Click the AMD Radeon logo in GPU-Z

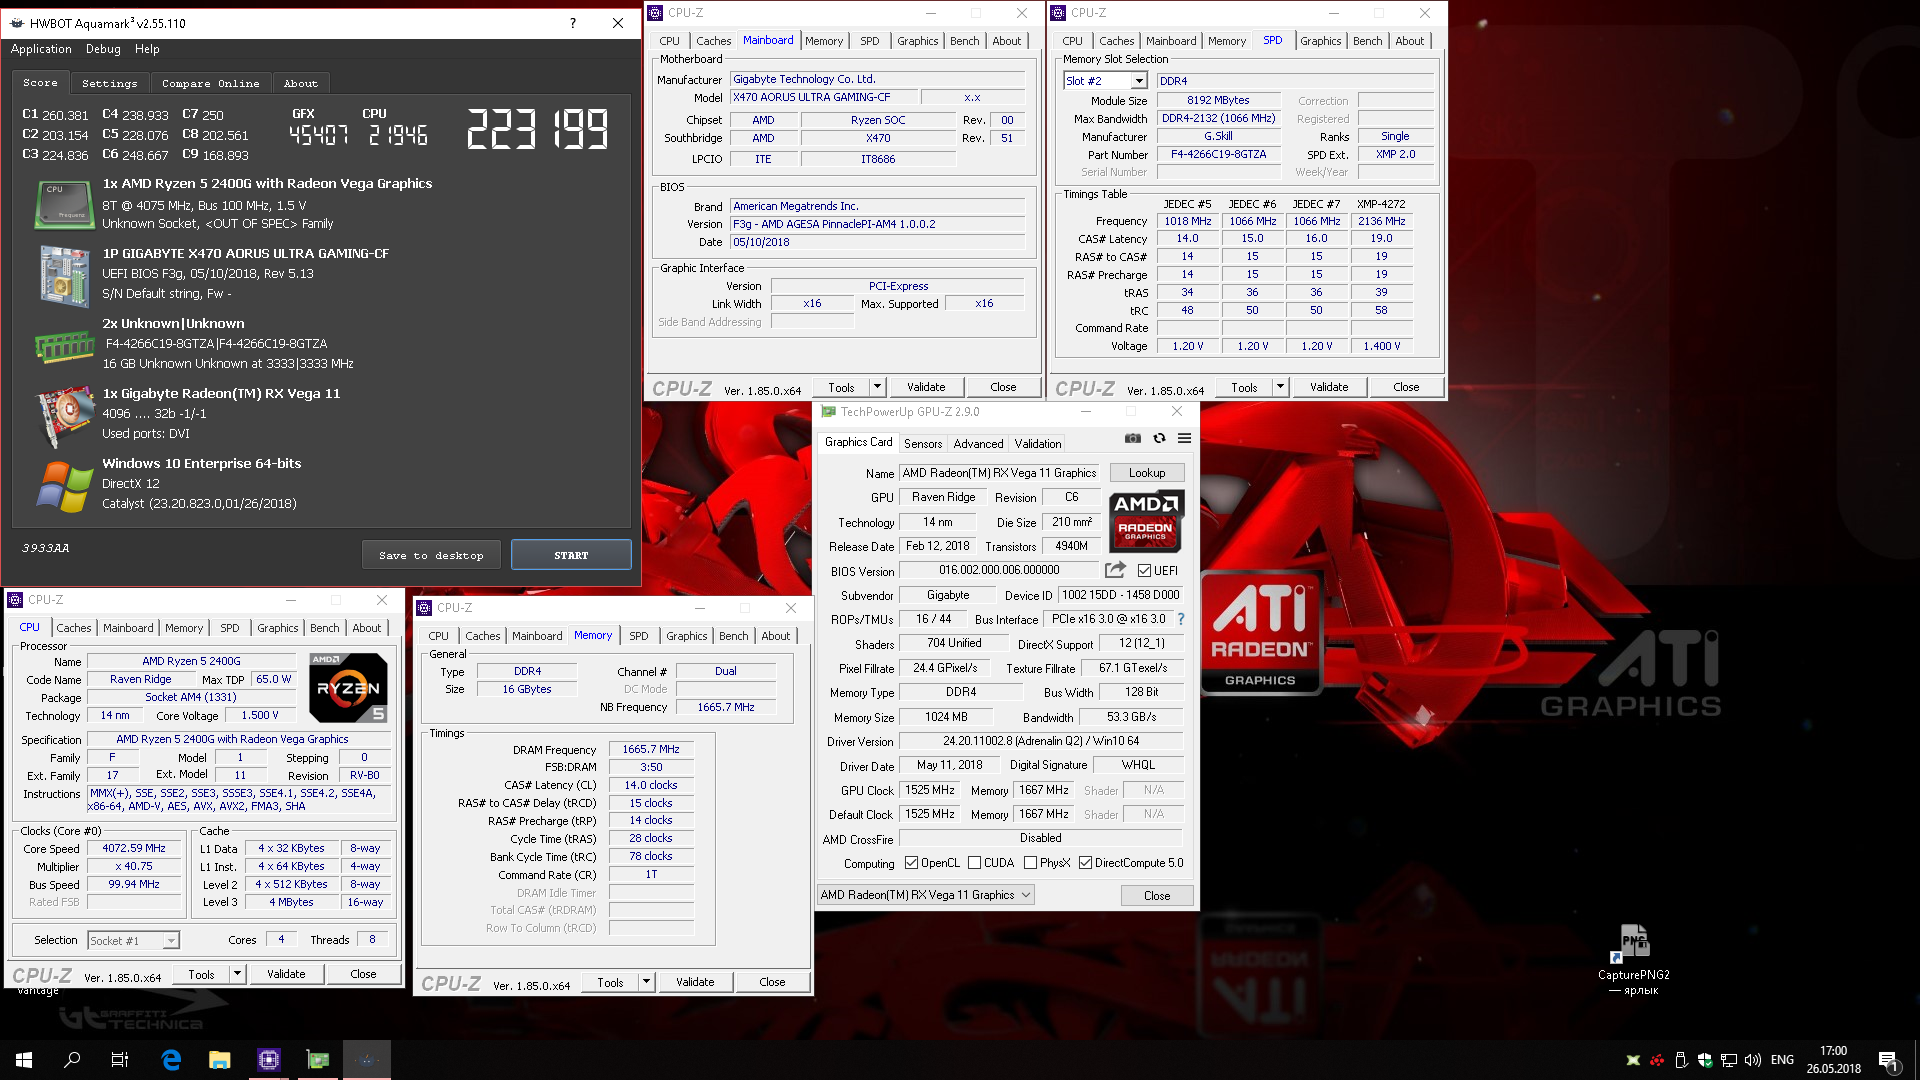[x=1147, y=521]
